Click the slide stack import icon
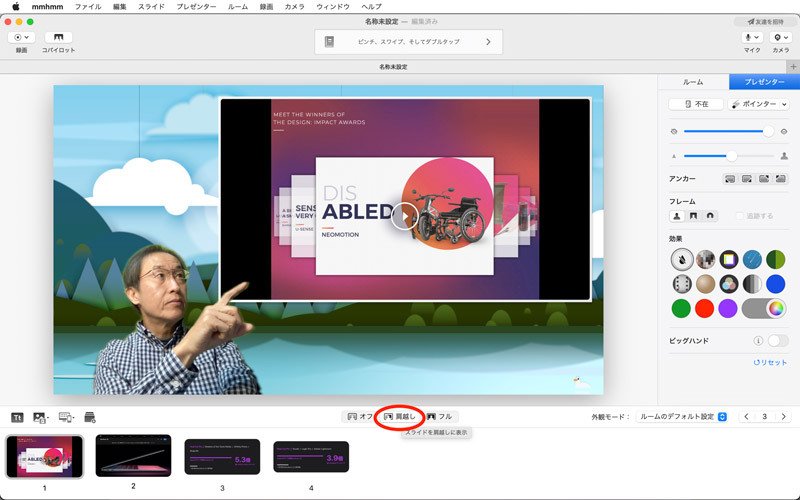The width and height of the screenshot is (800, 500). click(90, 417)
